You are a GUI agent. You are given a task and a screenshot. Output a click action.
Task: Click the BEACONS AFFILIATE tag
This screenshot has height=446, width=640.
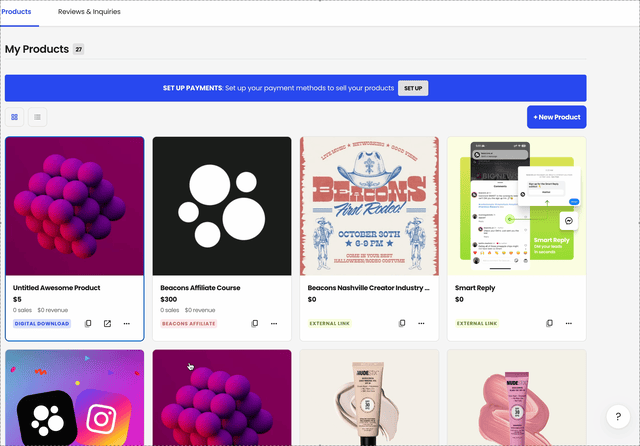189,324
